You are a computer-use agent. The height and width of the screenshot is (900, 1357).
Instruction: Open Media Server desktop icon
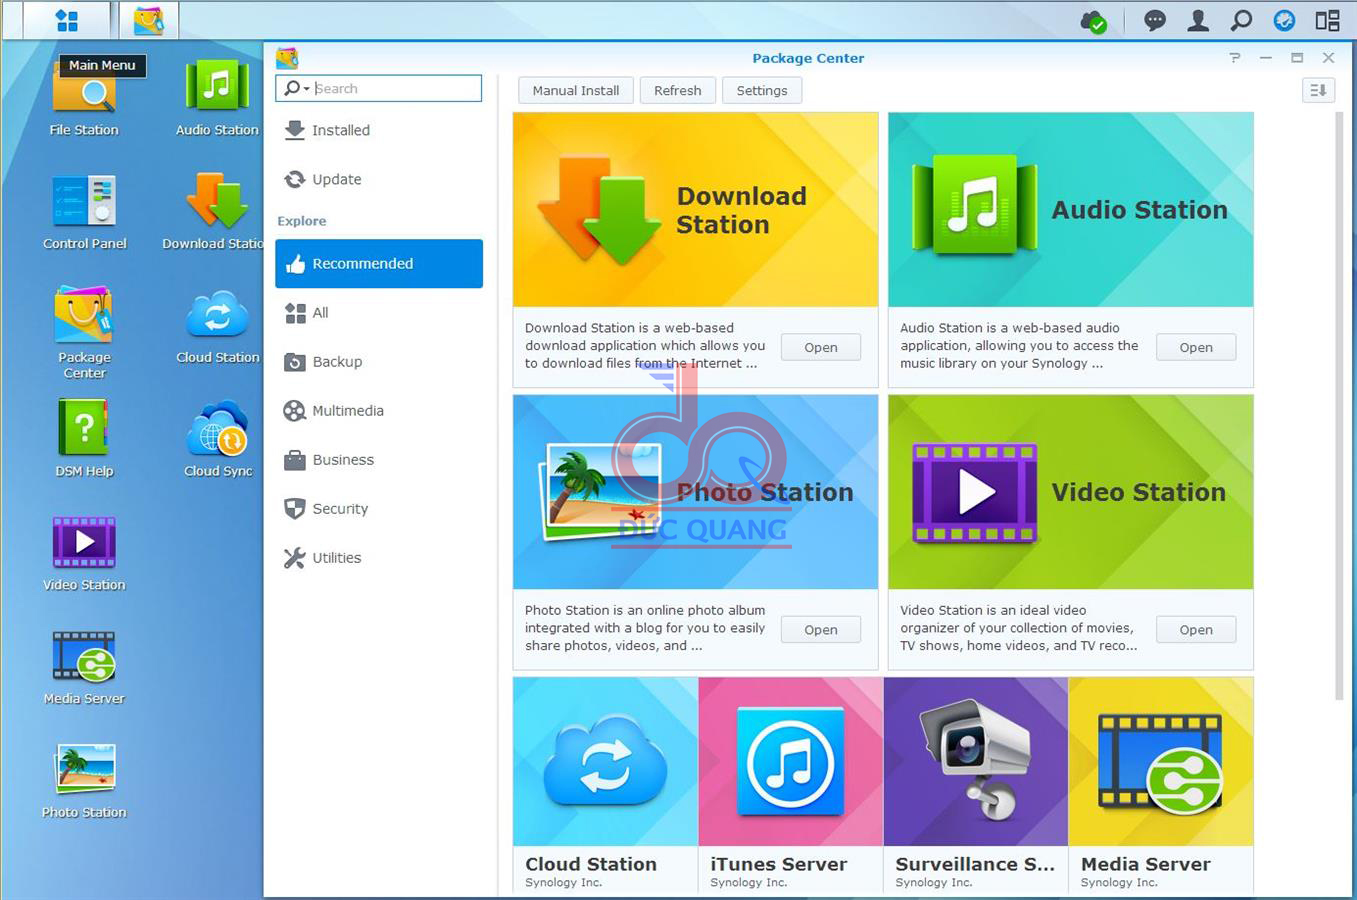pyautogui.click(x=84, y=668)
